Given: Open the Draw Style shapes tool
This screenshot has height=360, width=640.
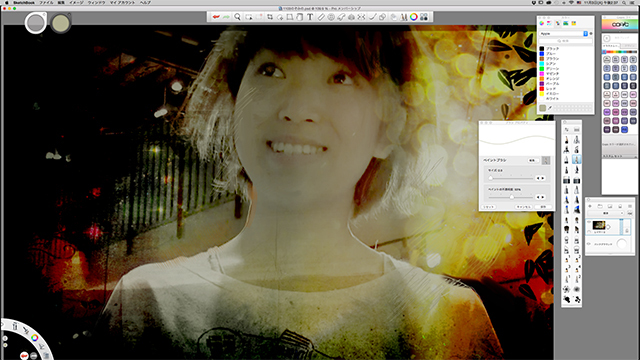Looking at the screenshot, I should 382,17.
